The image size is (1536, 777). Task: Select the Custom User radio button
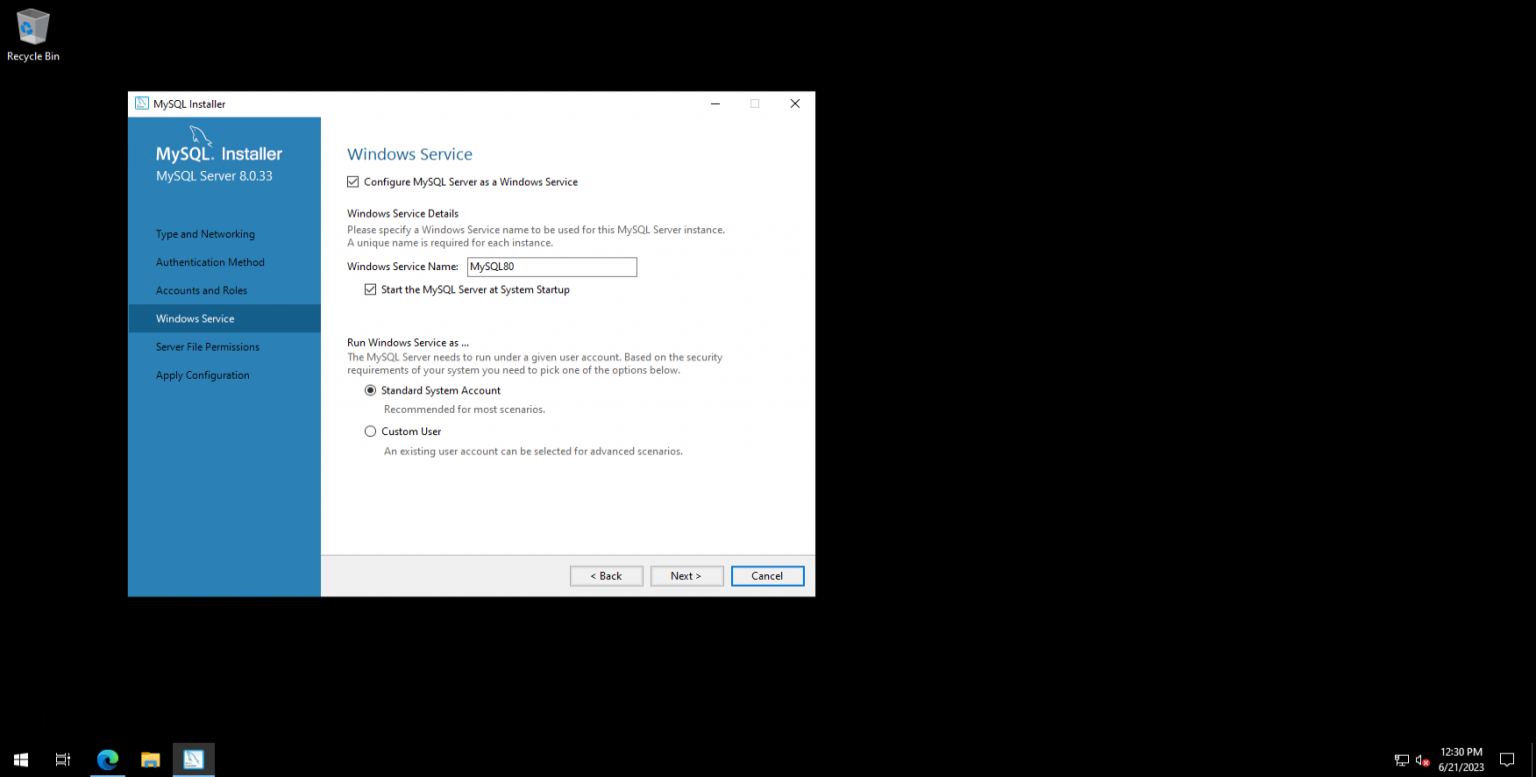(x=370, y=431)
